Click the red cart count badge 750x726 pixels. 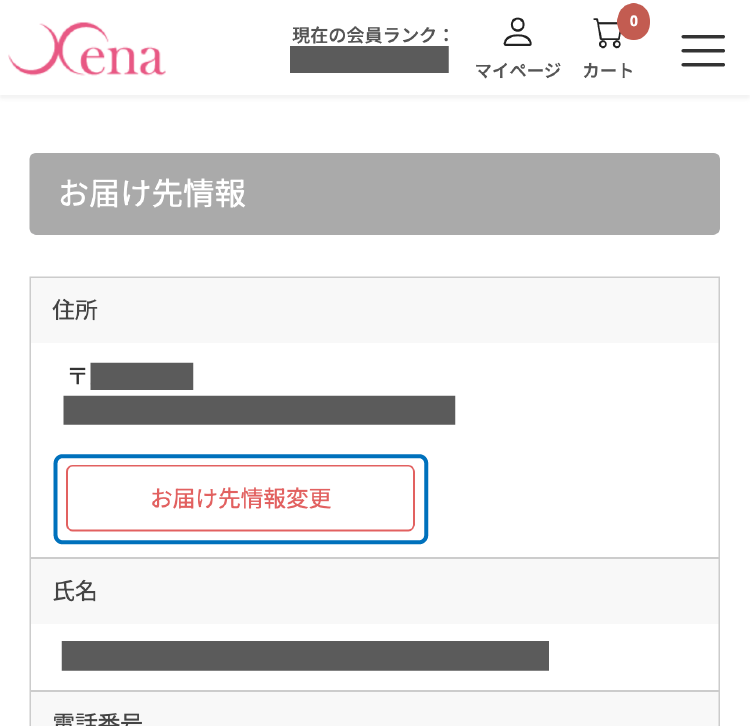pyautogui.click(x=633, y=21)
